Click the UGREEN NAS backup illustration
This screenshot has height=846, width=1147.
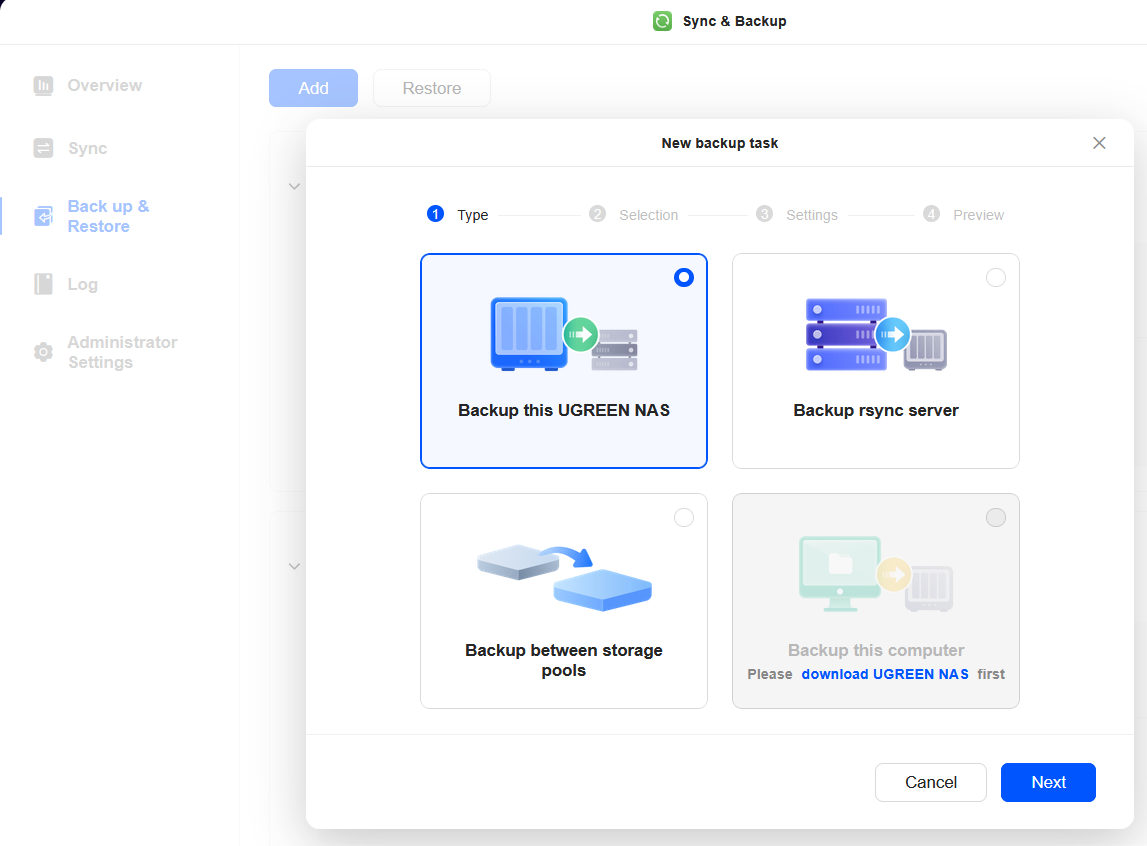coord(564,334)
